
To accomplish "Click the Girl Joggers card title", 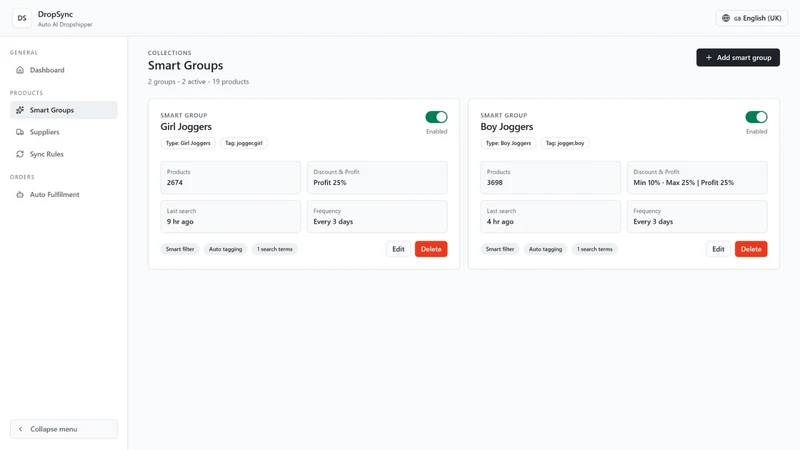I will tap(186, 127).
